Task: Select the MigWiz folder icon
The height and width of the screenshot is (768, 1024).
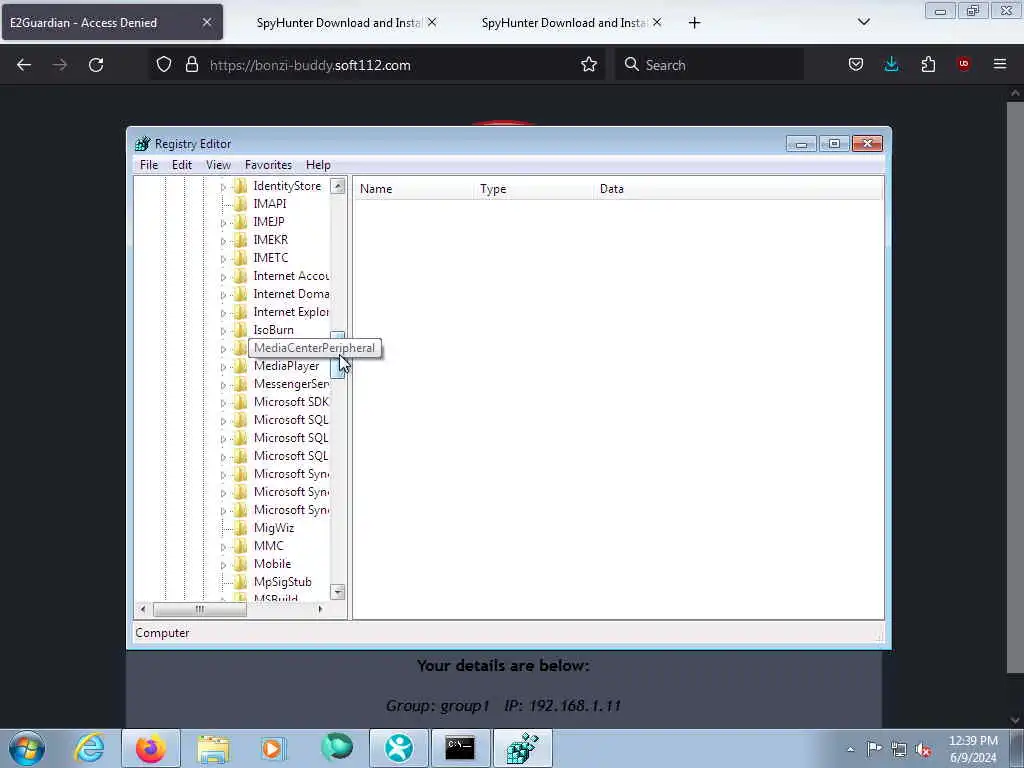Action: [x=240, y=528]
